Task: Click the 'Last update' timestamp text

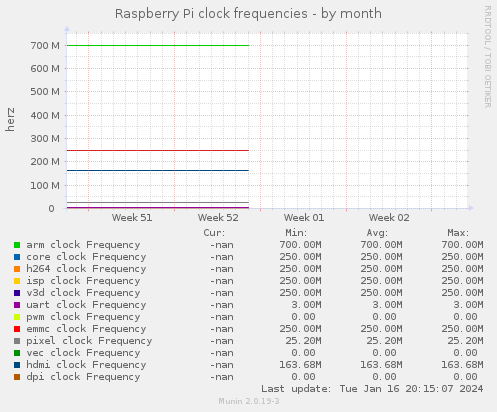Action: point(372,389)
